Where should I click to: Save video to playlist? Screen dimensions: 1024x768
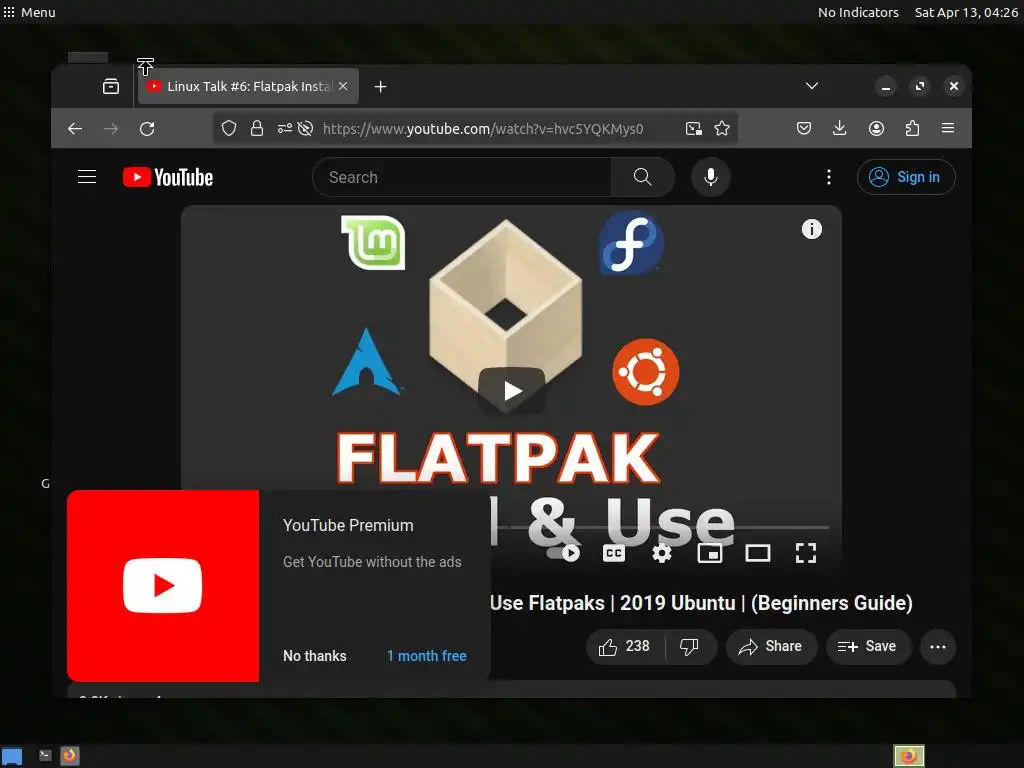click(x=868, y=647)
